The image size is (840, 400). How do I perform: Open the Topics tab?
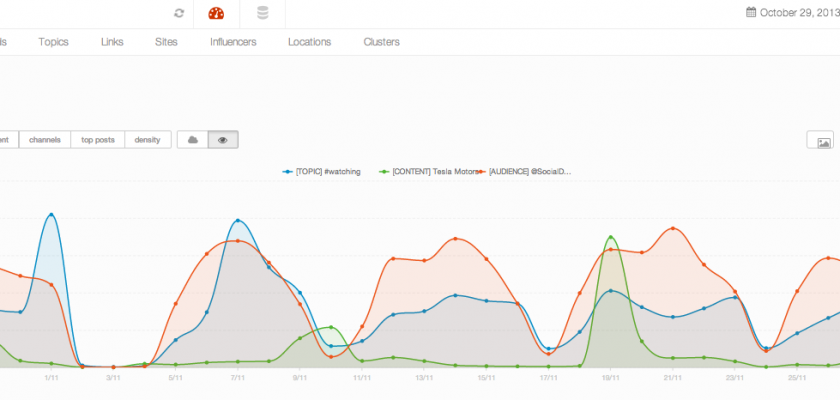coord(54,42)
